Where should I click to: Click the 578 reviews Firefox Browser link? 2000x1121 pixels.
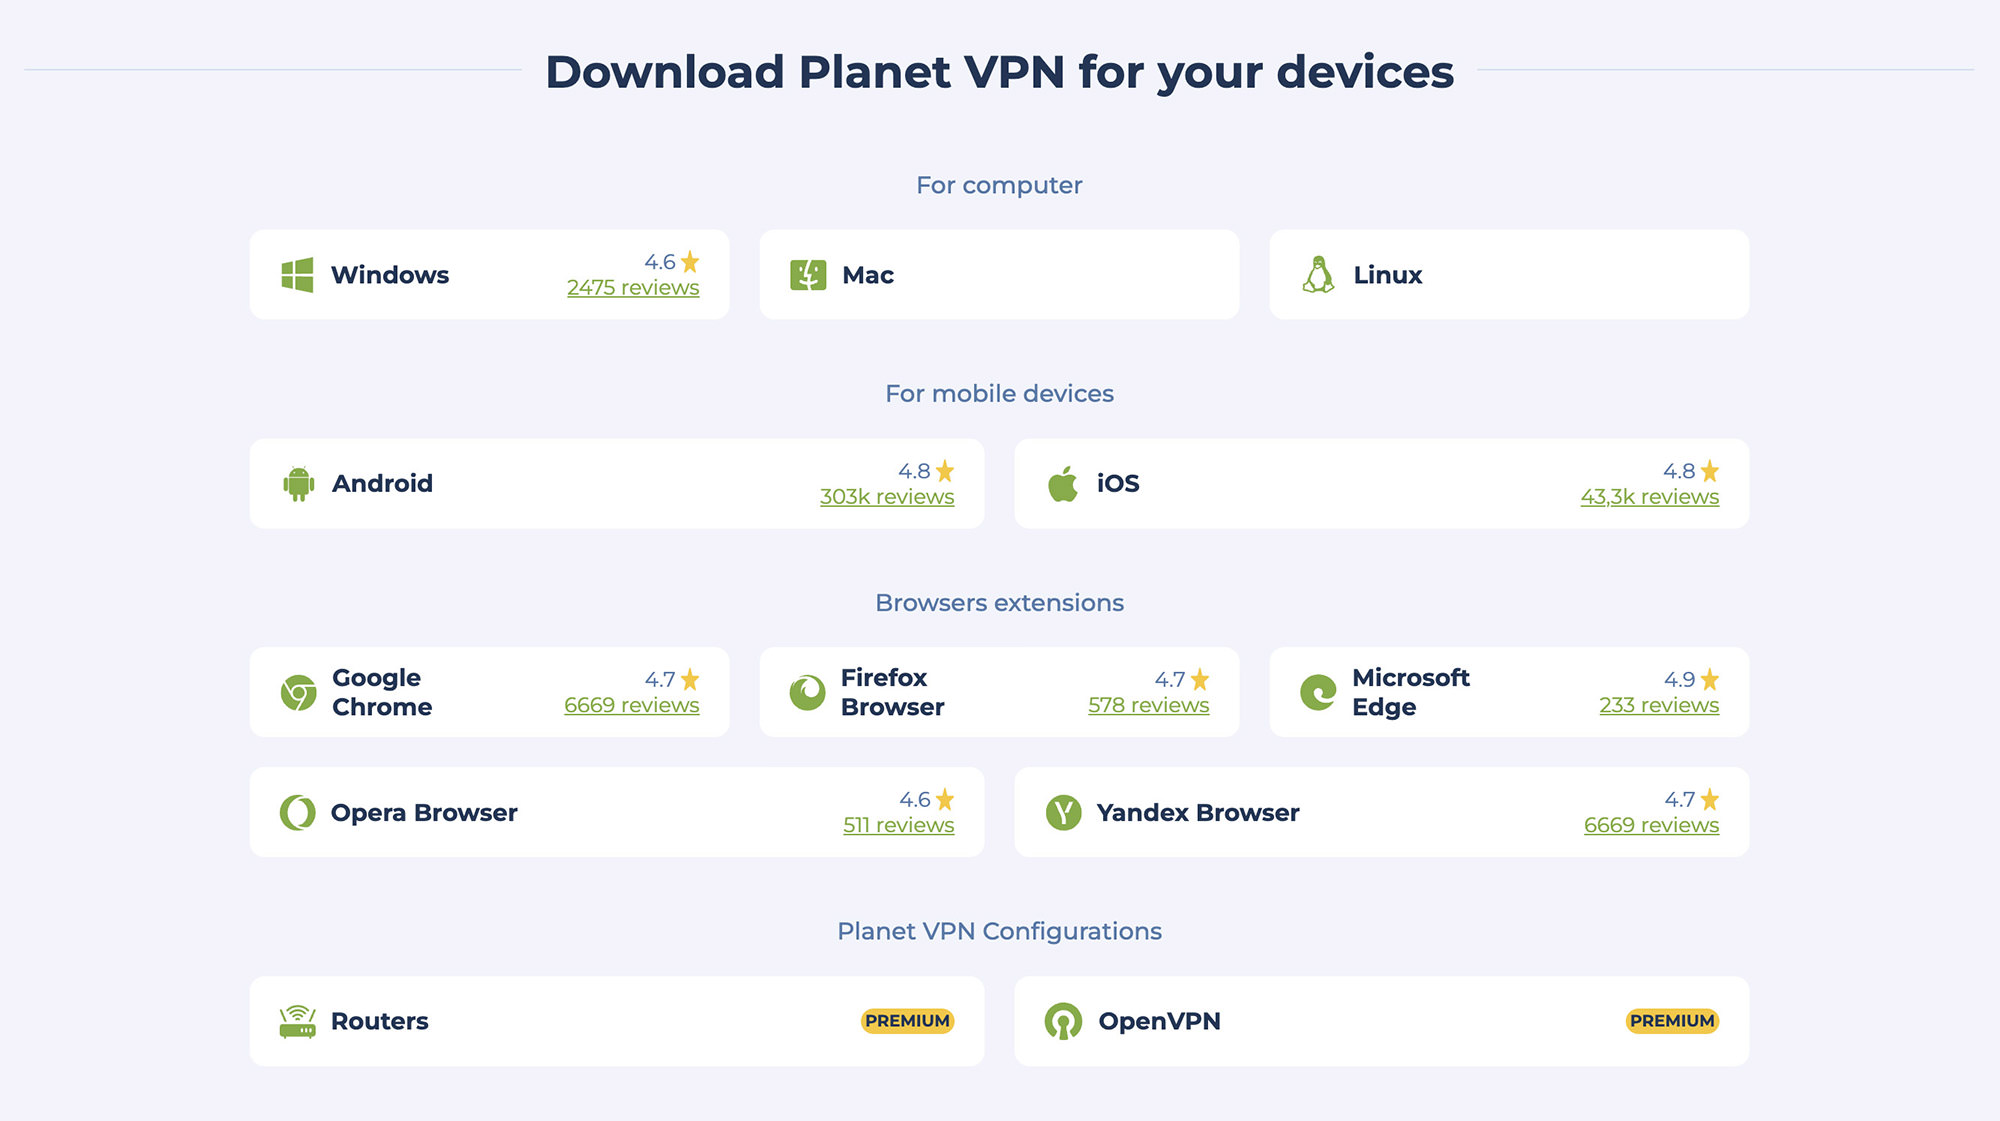click(1146, 703)
